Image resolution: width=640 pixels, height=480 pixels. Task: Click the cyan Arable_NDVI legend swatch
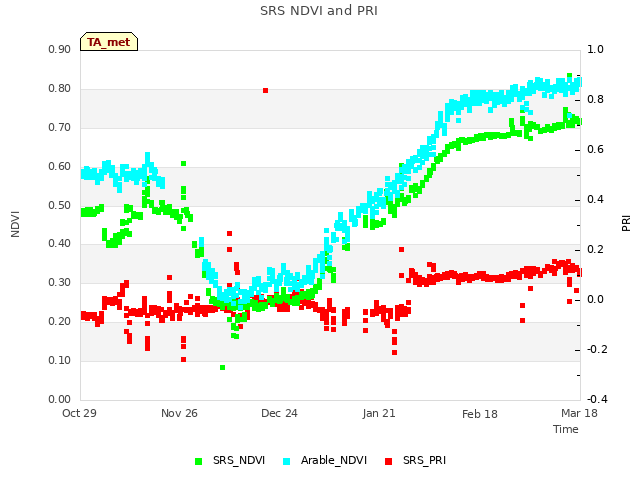287,461
